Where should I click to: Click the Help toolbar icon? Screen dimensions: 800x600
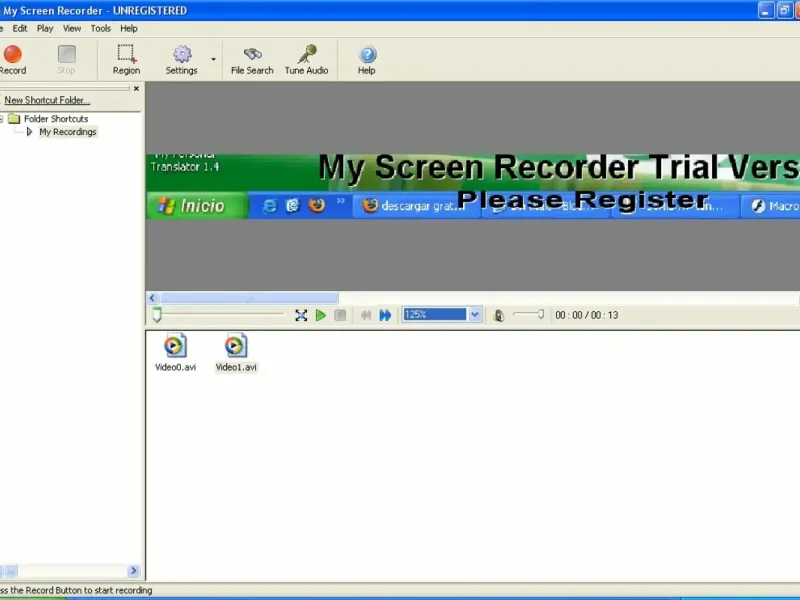367,60
